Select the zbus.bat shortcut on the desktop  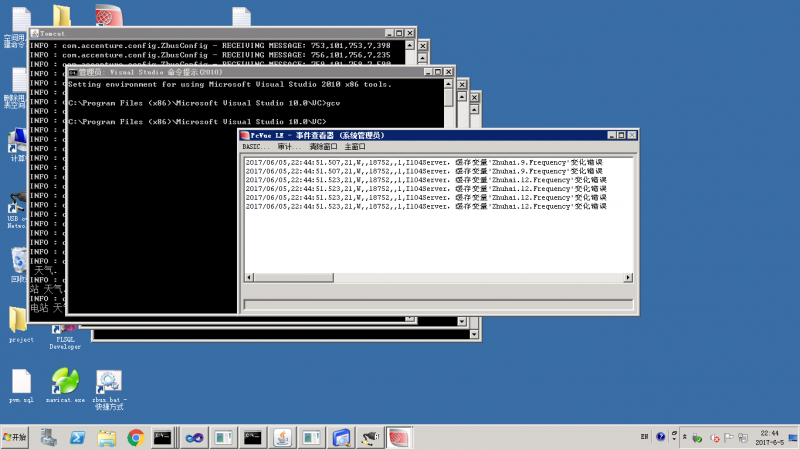coord(109,390)
